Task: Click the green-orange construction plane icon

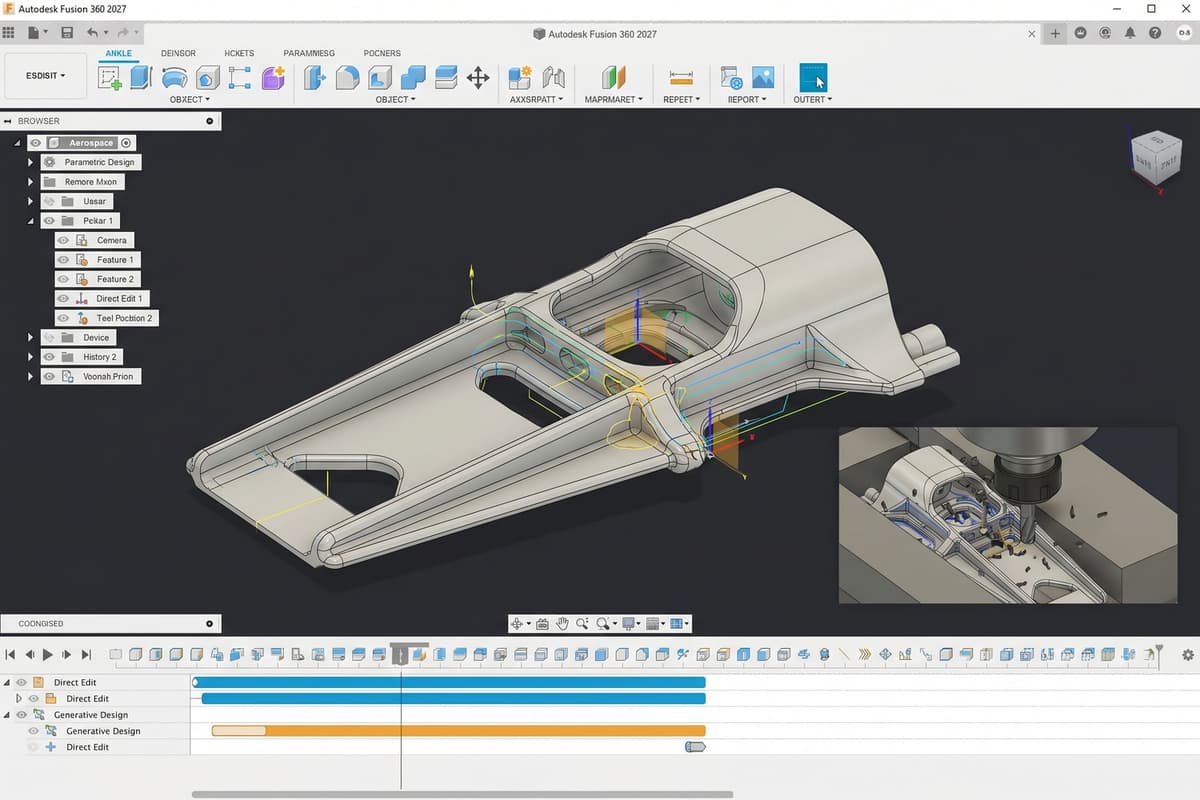Action: click(614, 78)
